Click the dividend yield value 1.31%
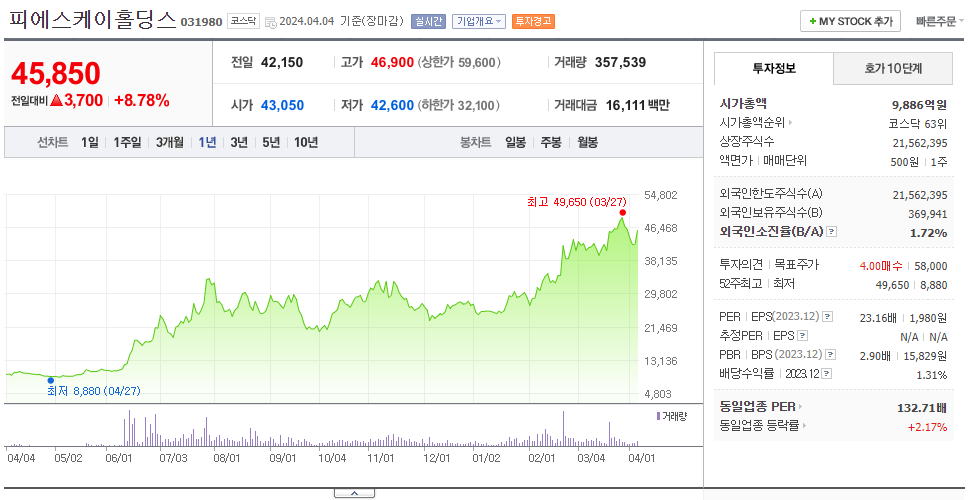 (932, 375)
